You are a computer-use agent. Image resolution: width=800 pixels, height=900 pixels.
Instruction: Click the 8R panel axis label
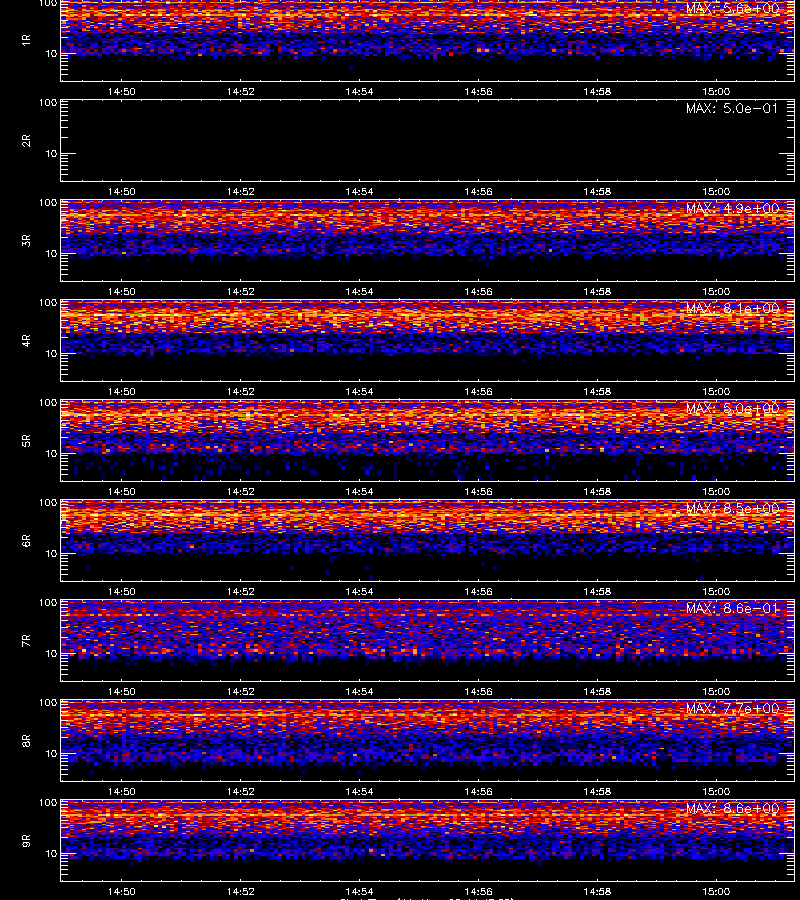pyautogui.click(x=26, y=741)
